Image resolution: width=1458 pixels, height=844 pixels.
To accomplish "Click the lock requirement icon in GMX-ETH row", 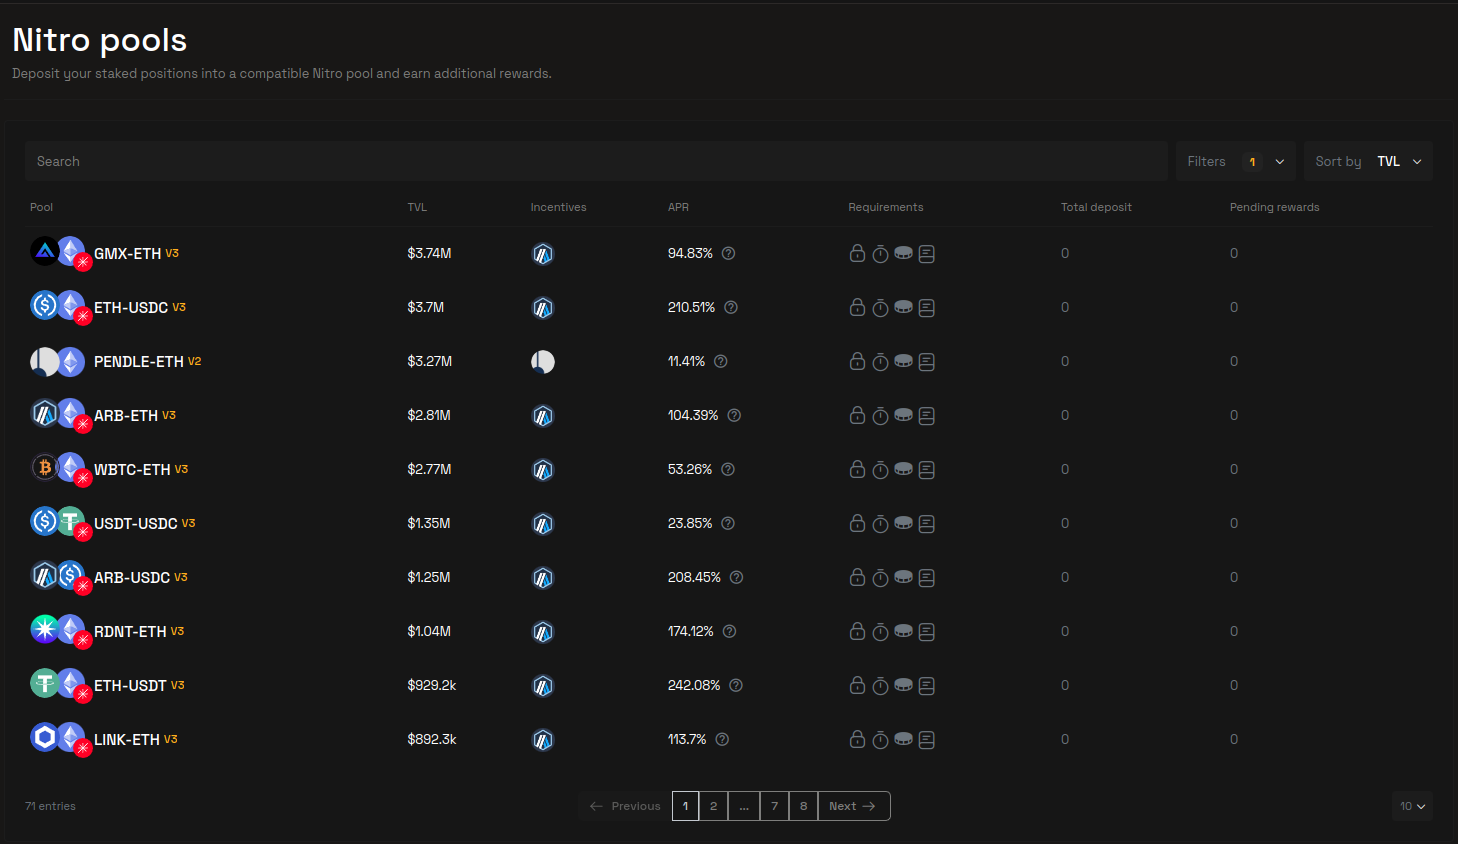I will point(857,253).
